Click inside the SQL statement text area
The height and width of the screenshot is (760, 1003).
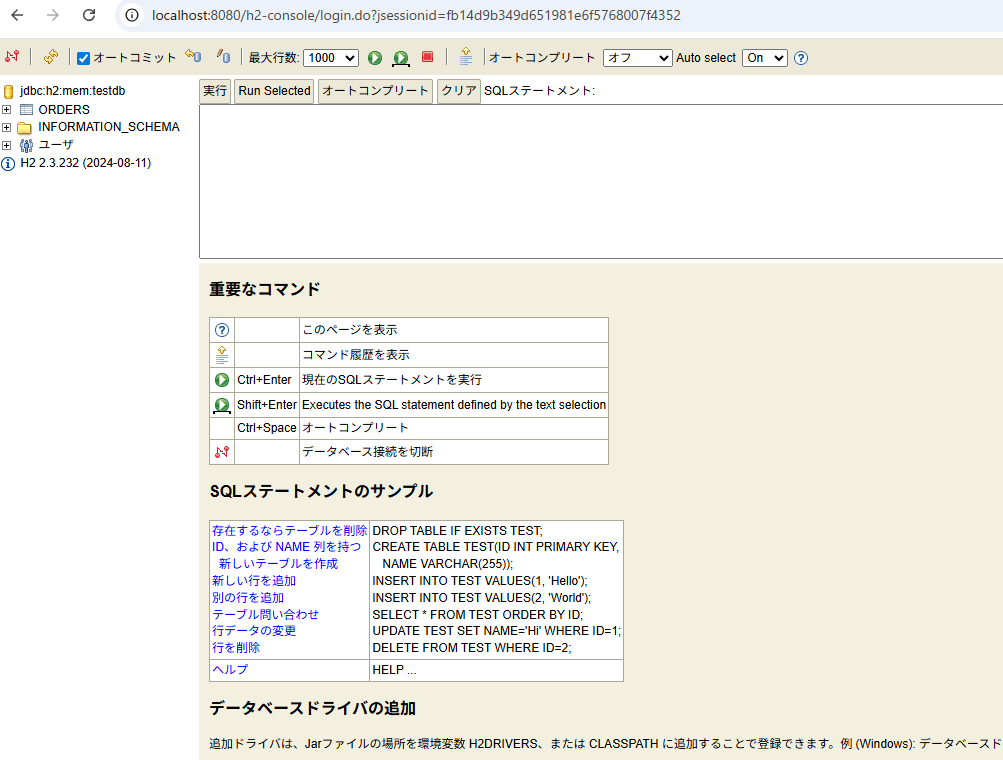tap(600, 180)
